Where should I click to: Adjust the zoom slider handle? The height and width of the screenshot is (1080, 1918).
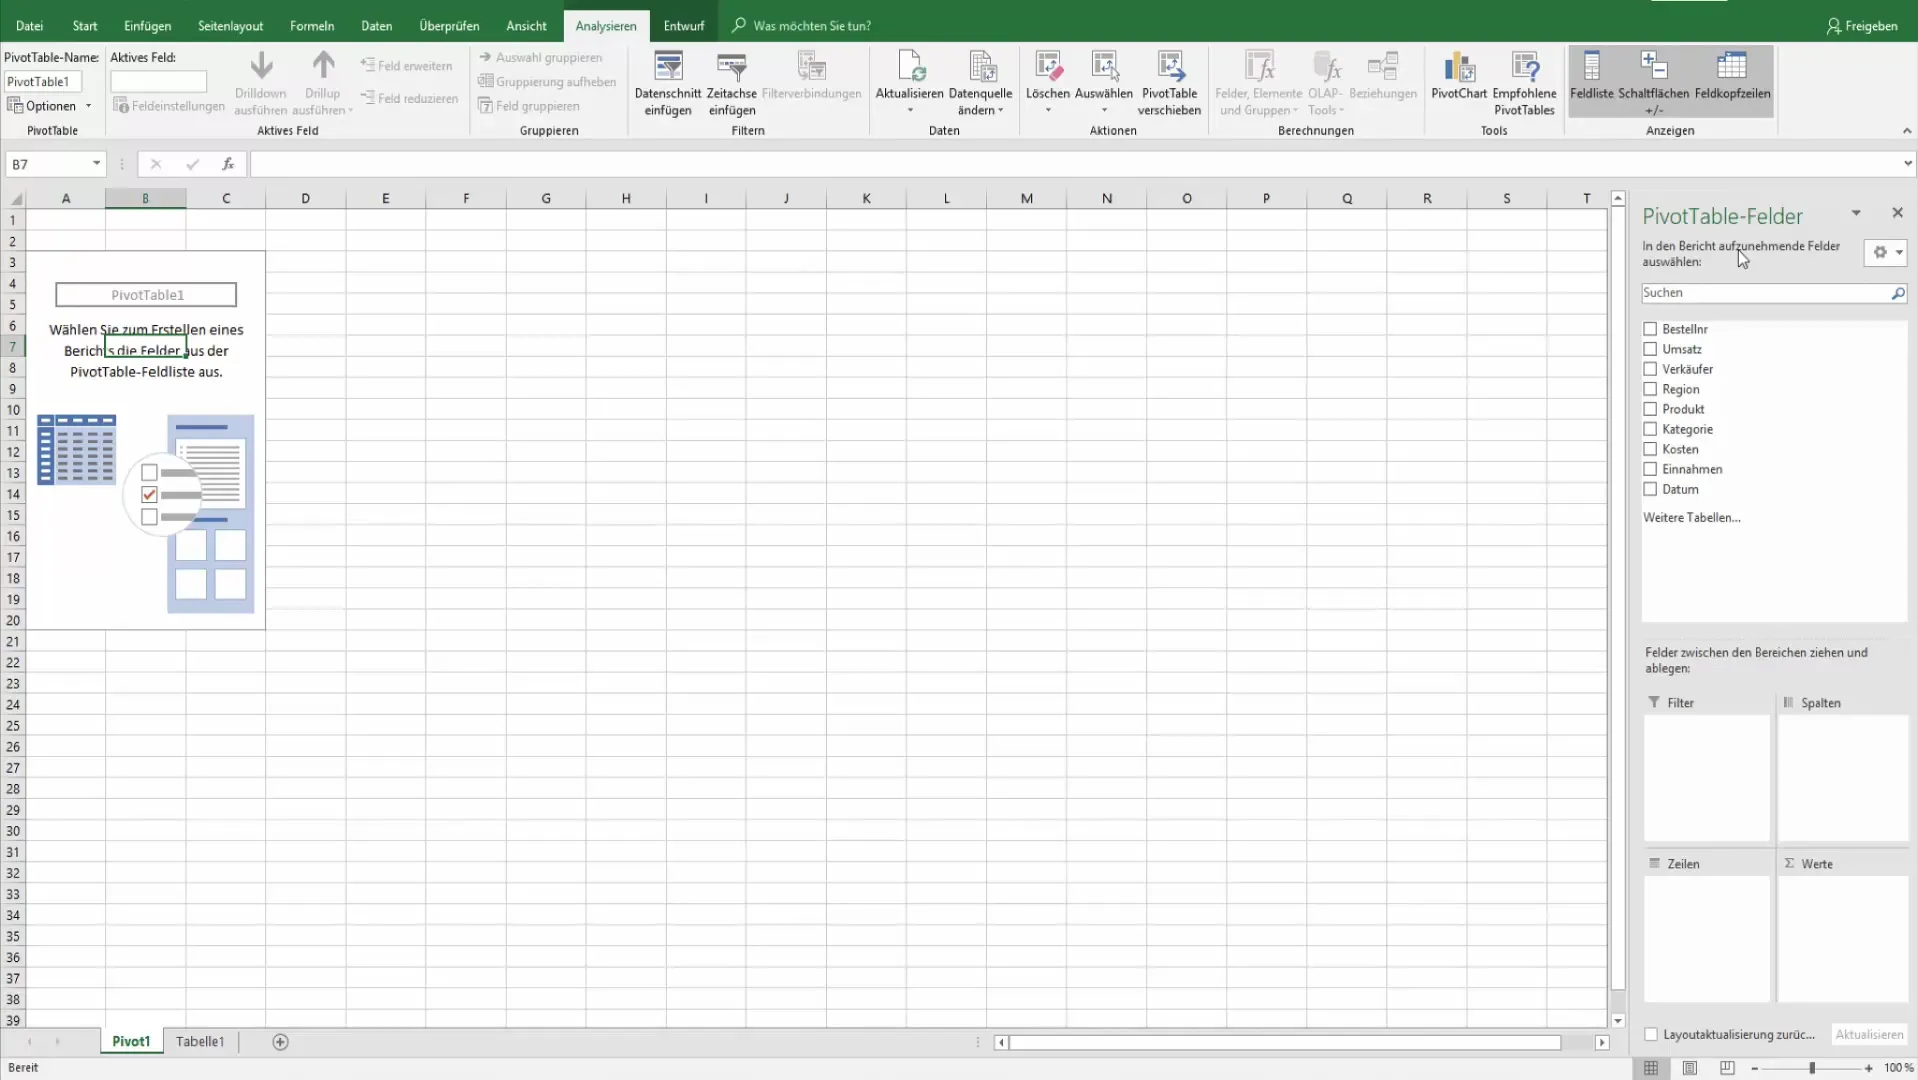[x=1811, y=1068]
